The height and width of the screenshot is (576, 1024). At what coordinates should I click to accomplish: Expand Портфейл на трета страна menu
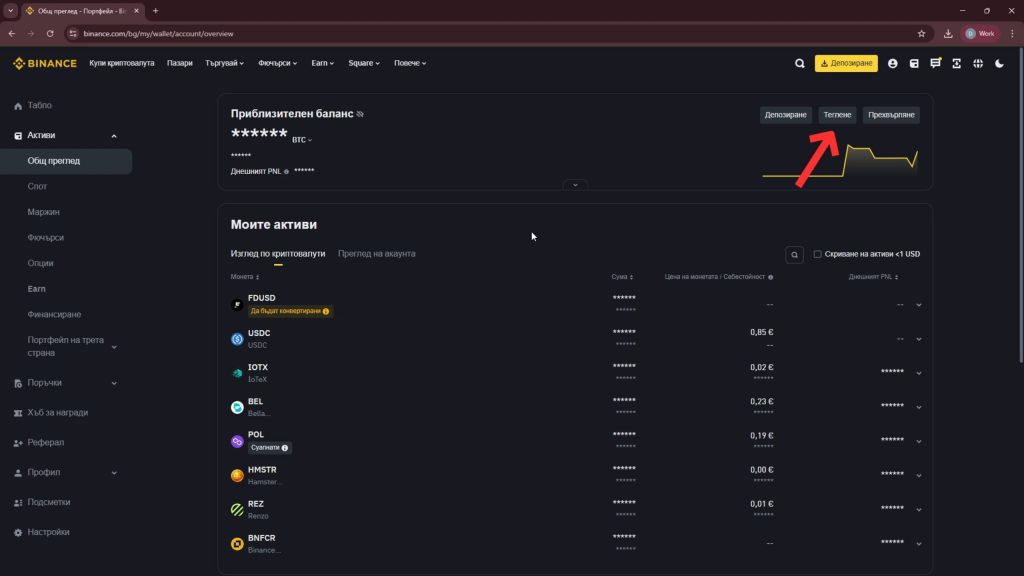[114, 347]
